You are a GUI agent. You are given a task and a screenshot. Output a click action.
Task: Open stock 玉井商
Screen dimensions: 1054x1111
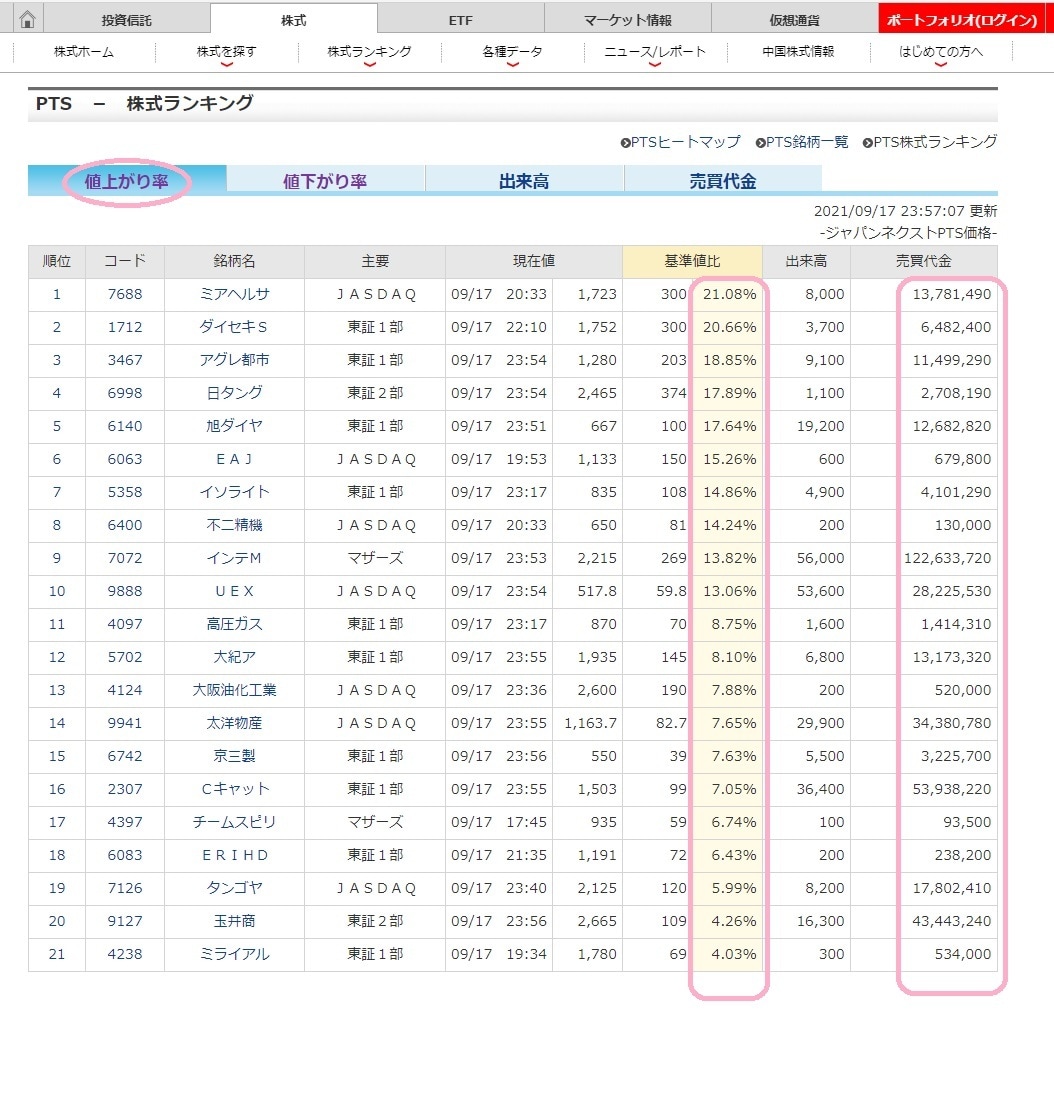tap(234, 921)
